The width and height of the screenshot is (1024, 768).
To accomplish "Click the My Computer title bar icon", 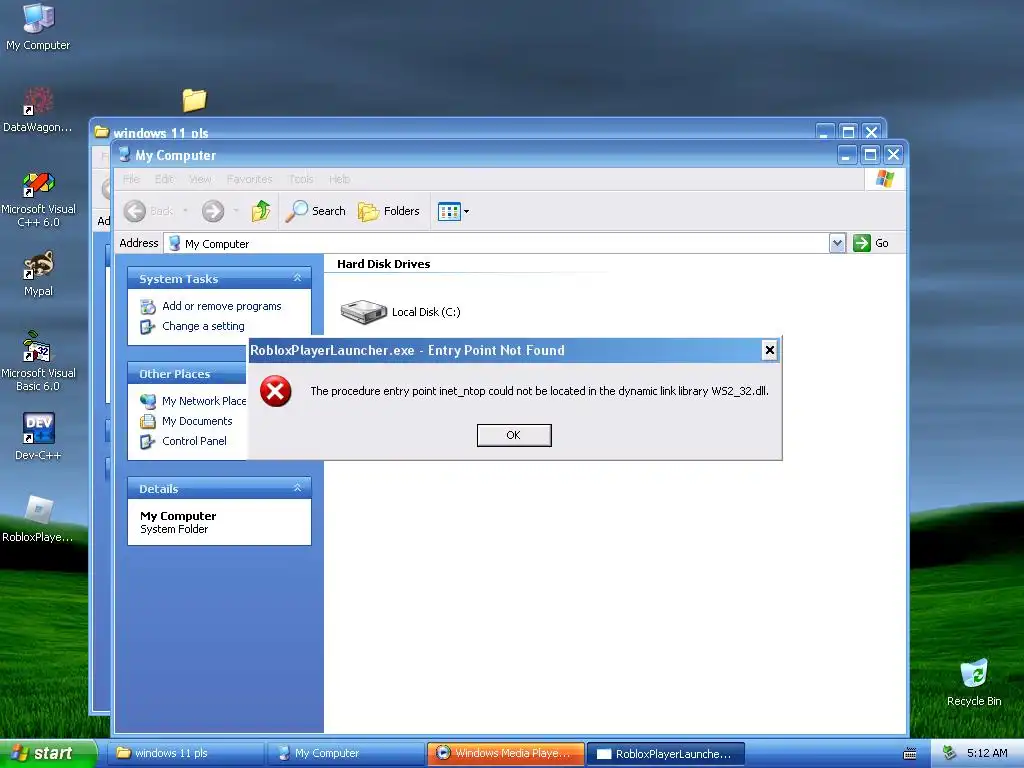I will [123, 155].
